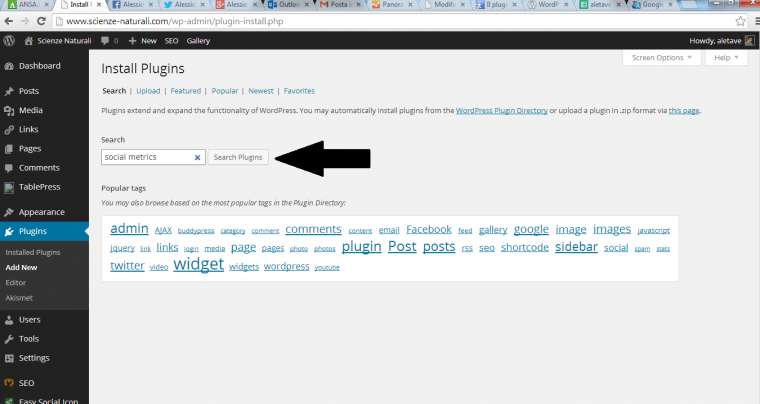Click the Appearance paintbrush icon
Viewport: 760px width, 404px height.
click(9, 212)
